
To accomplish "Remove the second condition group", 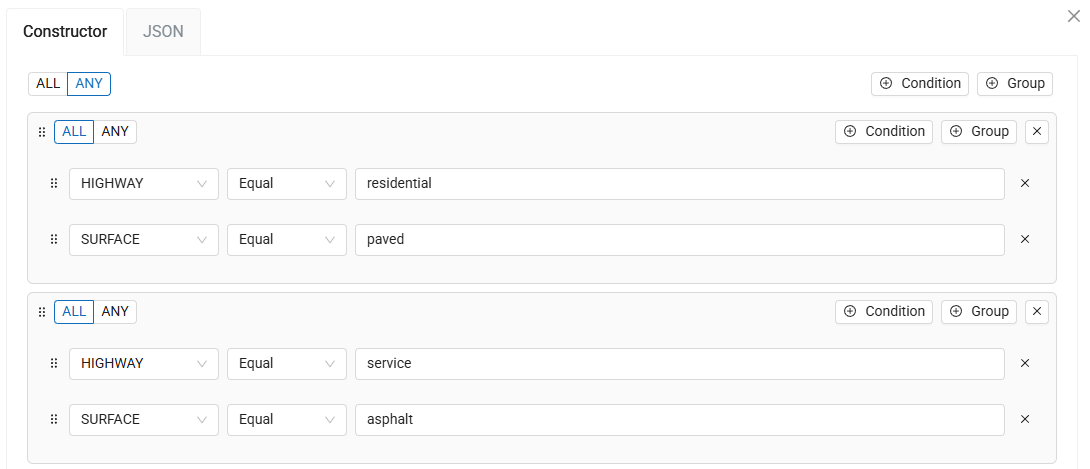I will tap(1037, 311).
